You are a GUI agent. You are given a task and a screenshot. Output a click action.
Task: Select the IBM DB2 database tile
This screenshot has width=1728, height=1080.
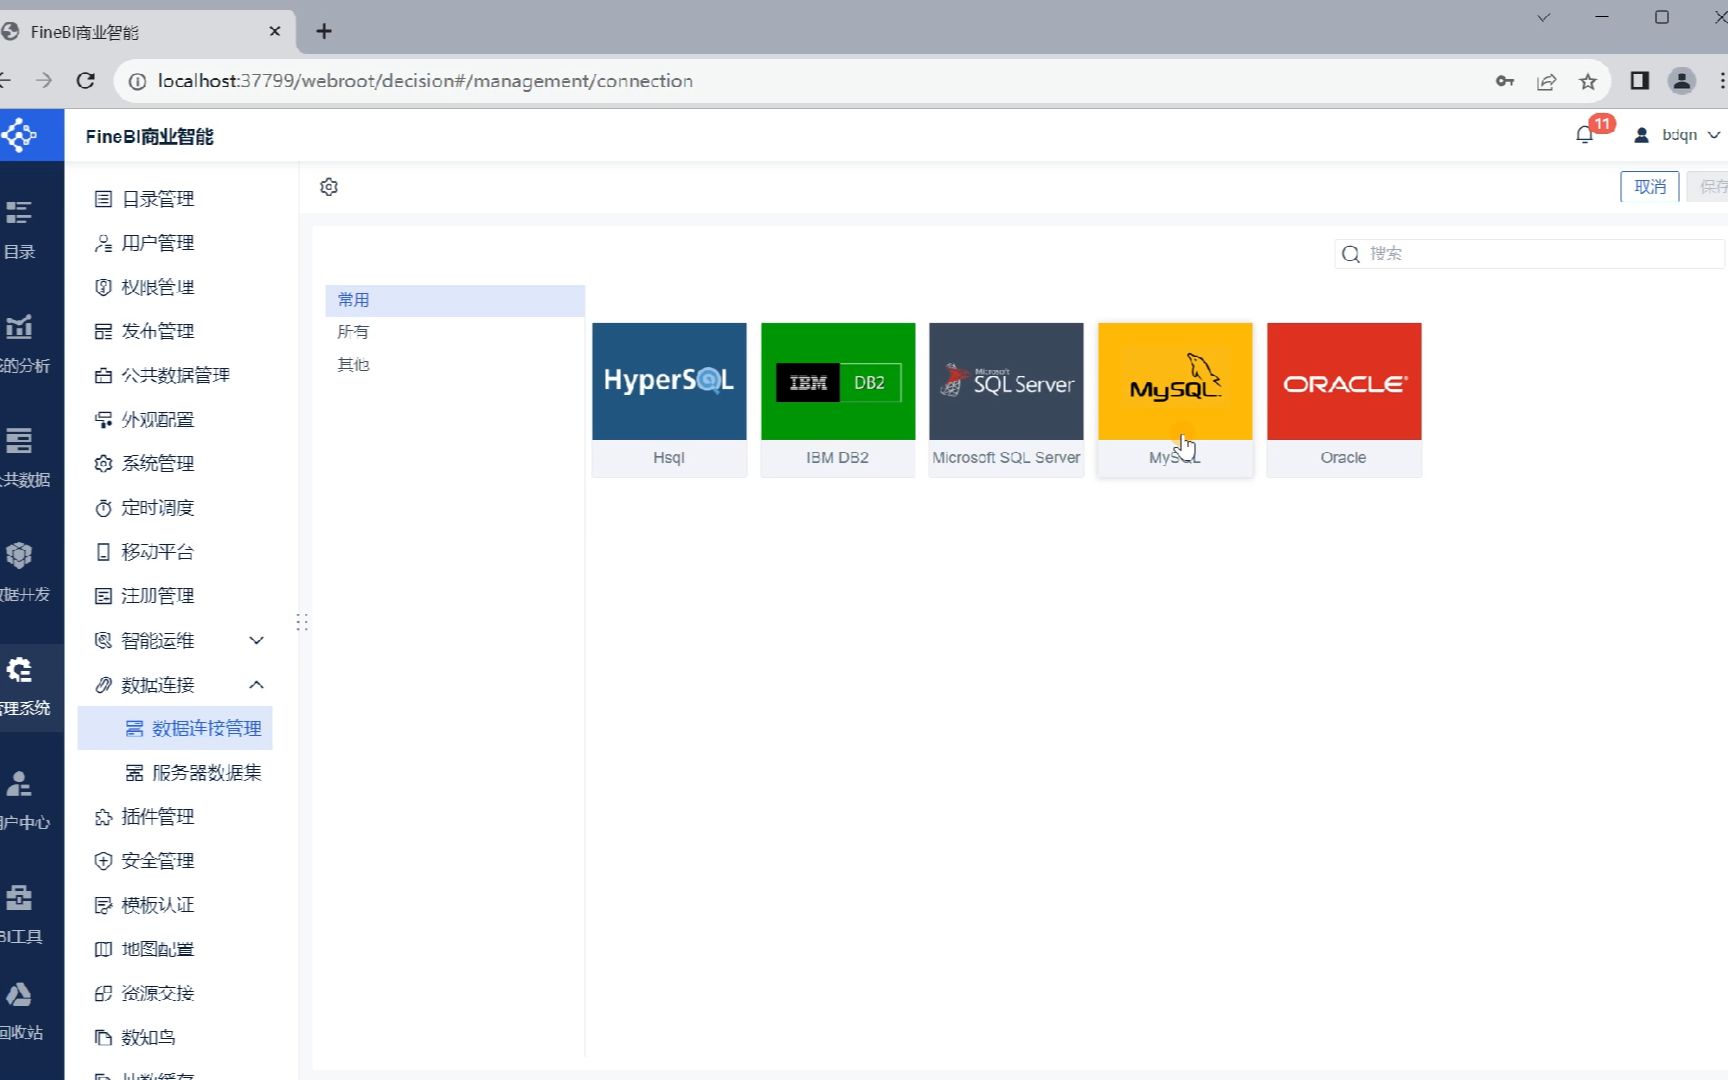point(838,399)
